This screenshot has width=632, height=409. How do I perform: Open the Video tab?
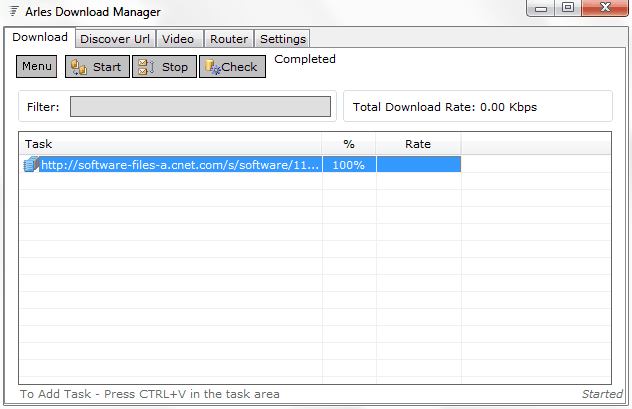coord(178,39)
